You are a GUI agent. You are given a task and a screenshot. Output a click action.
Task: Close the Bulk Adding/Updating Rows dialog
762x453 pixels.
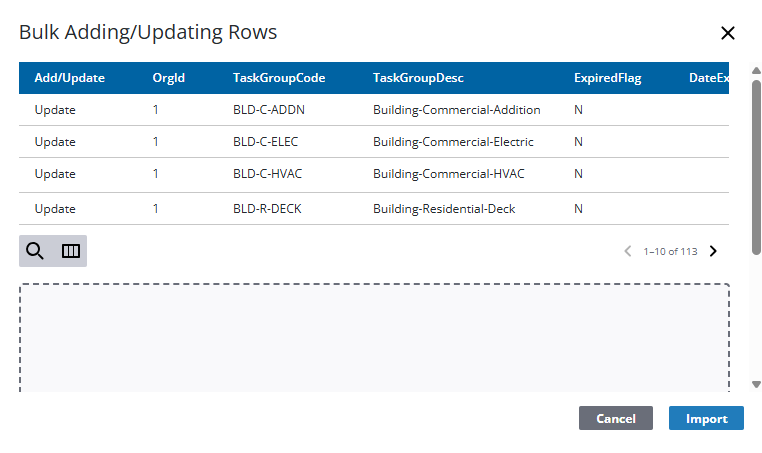(728, 33)
